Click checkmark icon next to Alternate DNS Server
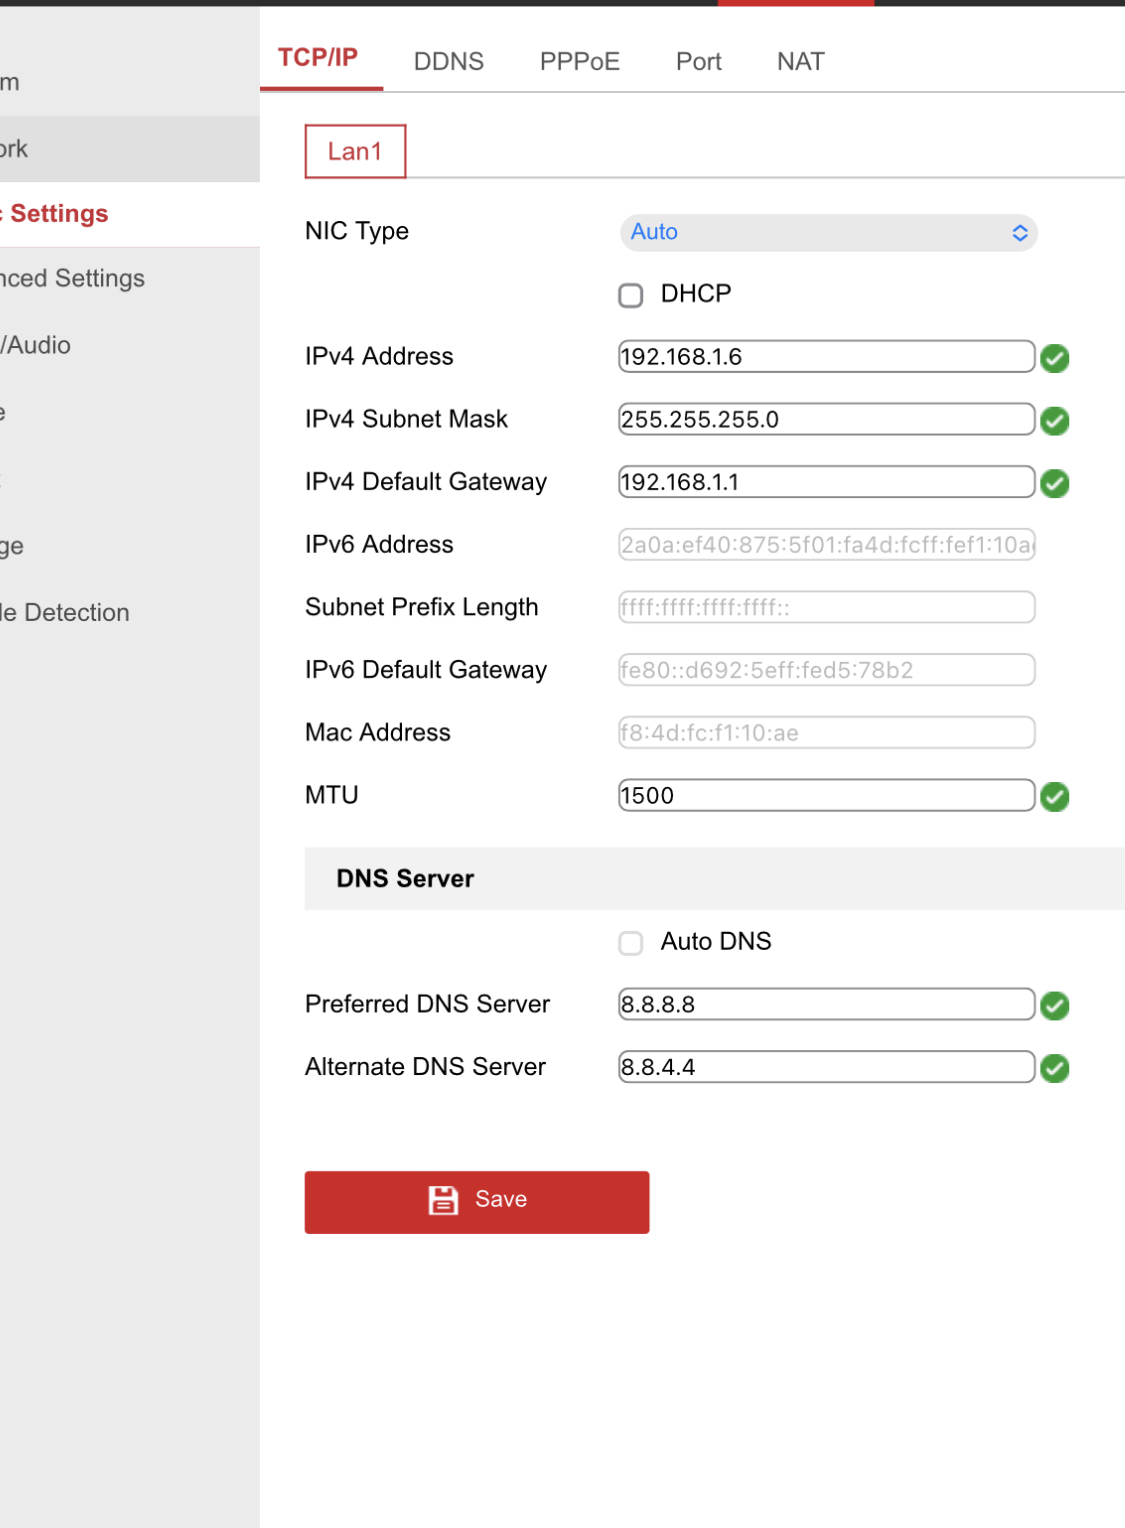This screenshot has height=1528, width=1125. pos(1054,1069)
